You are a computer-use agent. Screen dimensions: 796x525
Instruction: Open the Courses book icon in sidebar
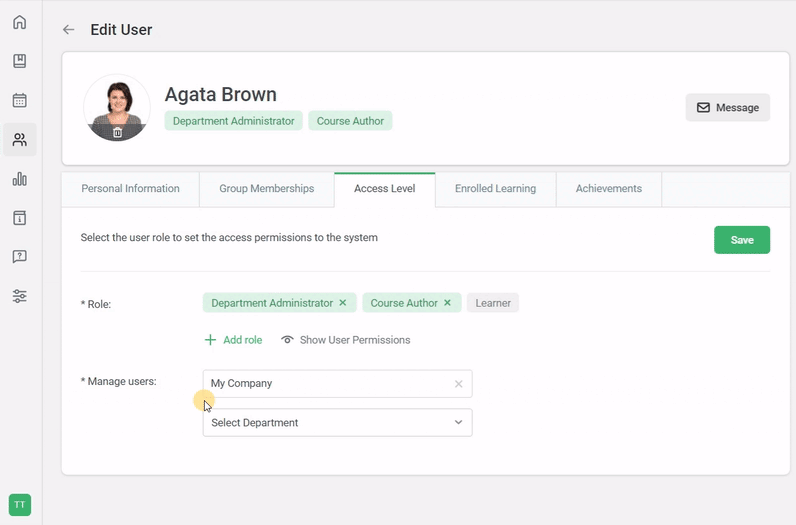tap(20, 61)
